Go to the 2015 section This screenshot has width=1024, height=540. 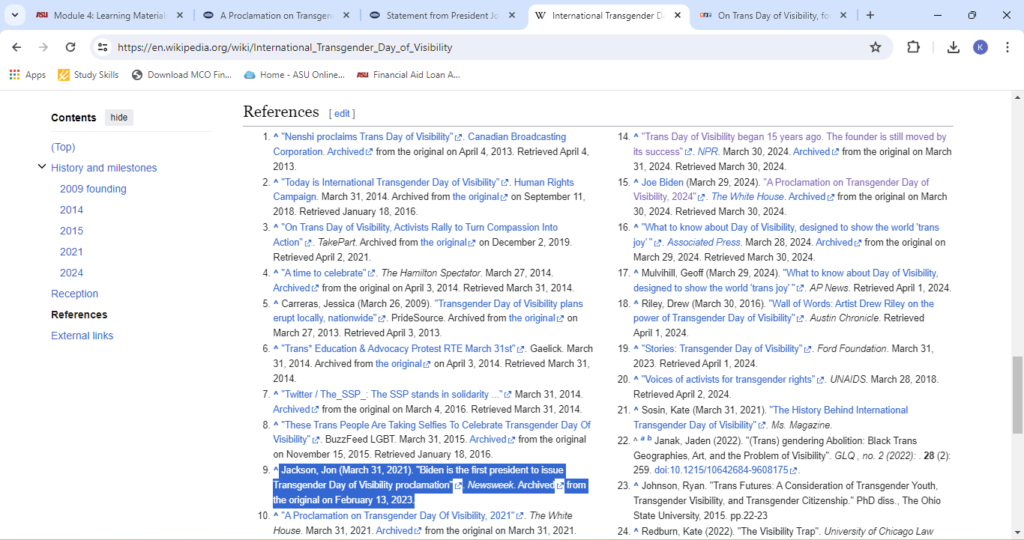coord(71,230)
